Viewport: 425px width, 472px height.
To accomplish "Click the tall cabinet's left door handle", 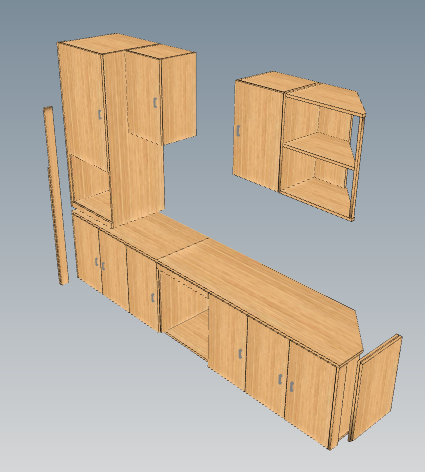I will point(100,115).
